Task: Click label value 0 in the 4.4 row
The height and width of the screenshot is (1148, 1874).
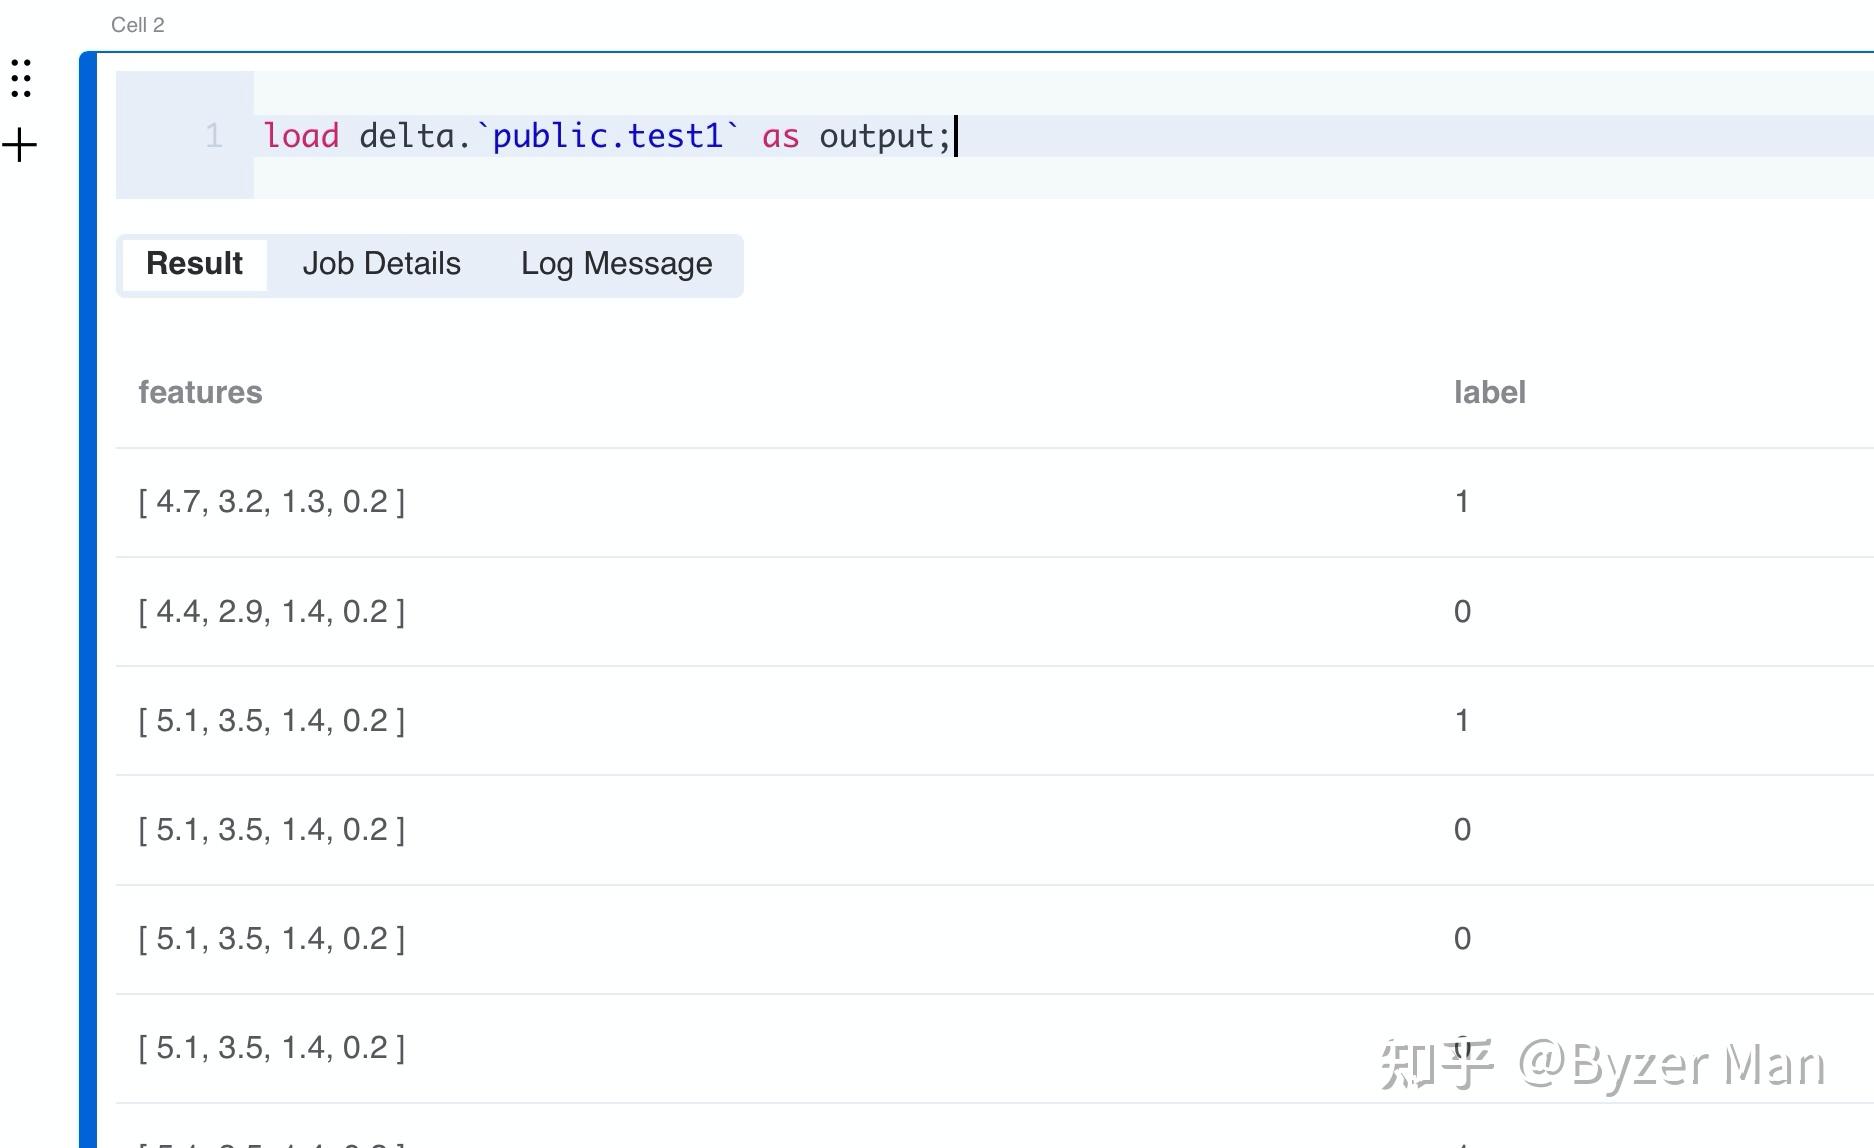Action: [x=1462, y=612]
